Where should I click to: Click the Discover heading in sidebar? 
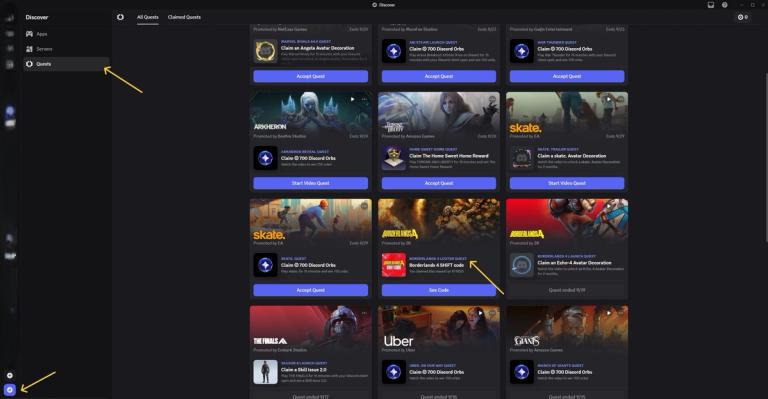click(x=37, y=17)
